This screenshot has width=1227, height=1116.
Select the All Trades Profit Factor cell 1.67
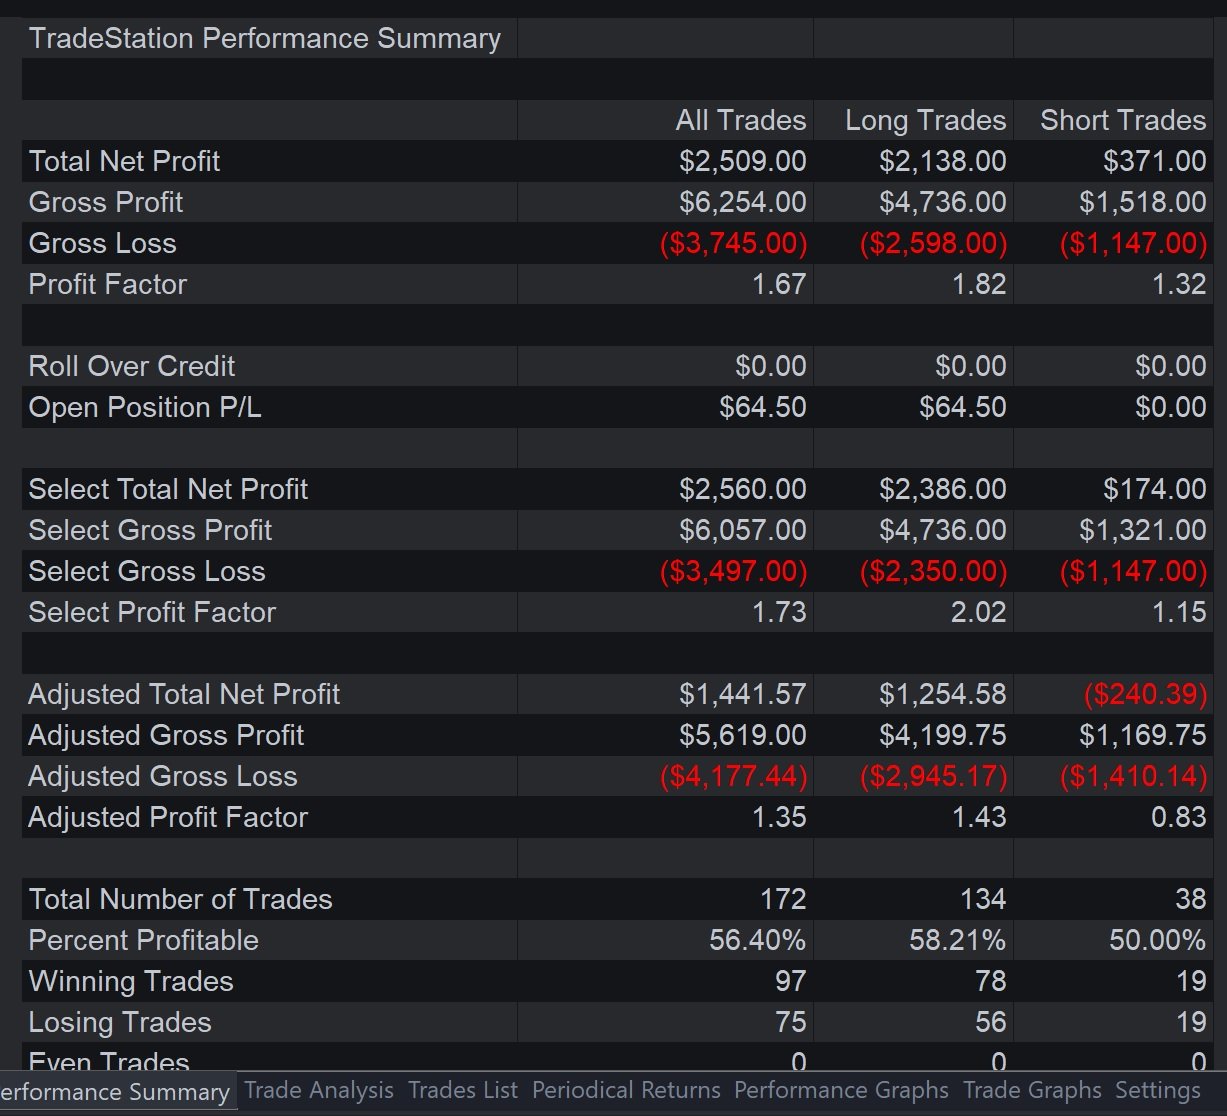point(779,284)
